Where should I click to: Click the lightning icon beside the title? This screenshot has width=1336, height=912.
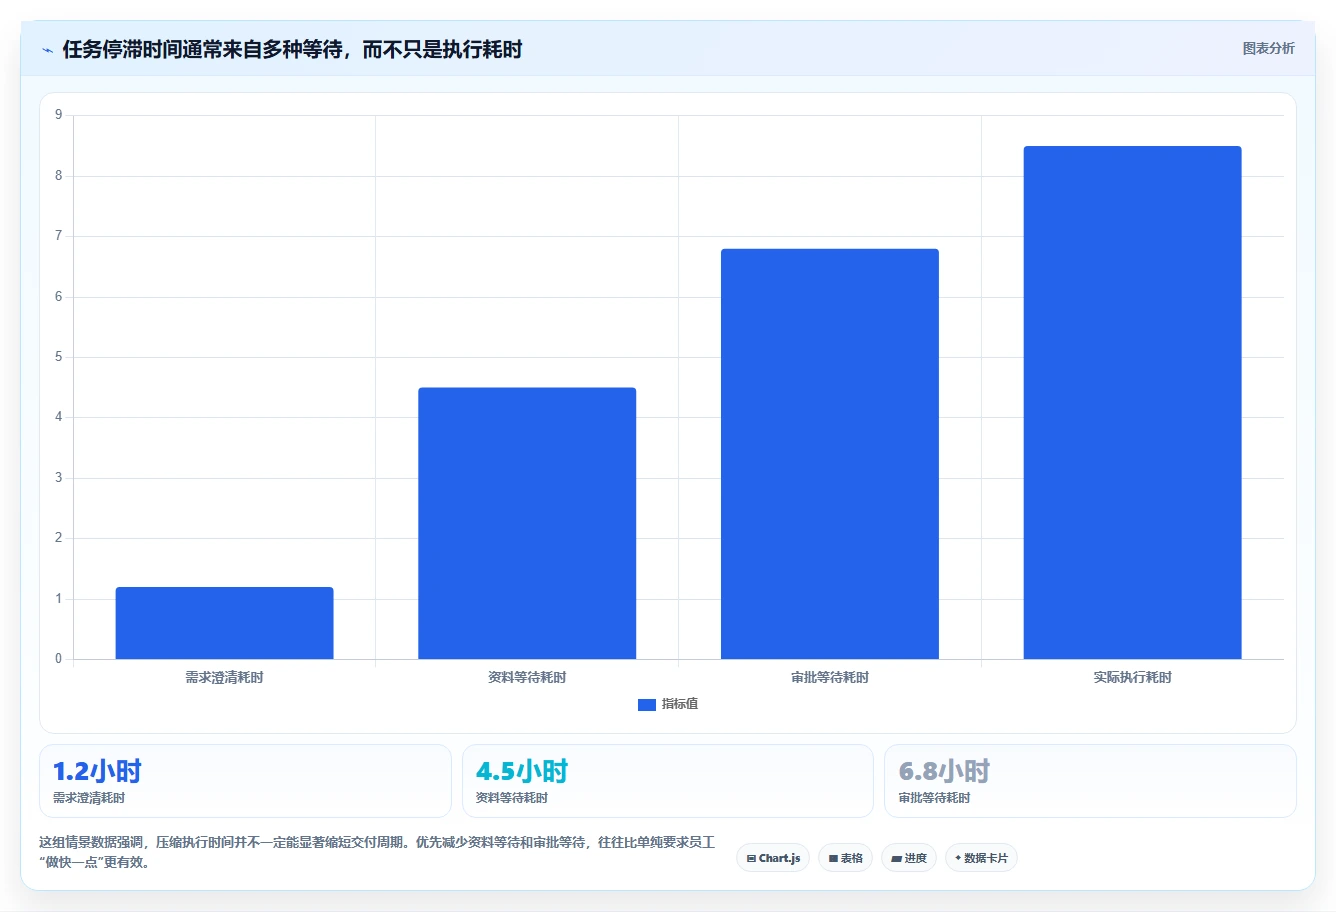47,50
